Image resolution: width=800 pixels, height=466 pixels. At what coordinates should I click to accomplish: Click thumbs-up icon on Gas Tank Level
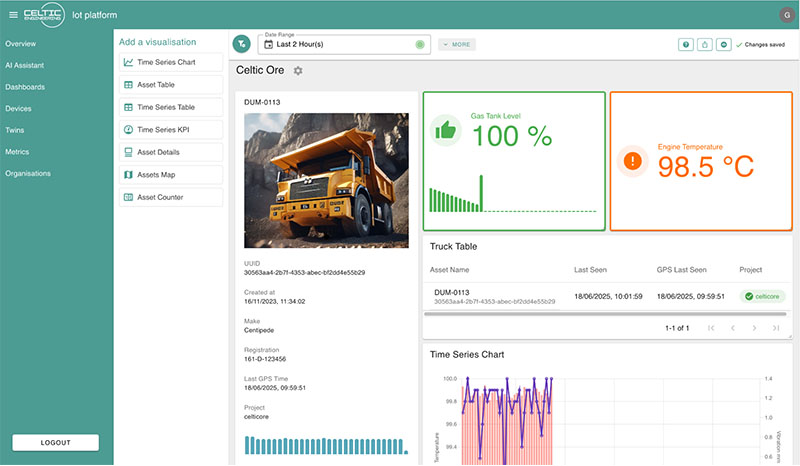tap(445, 130)
